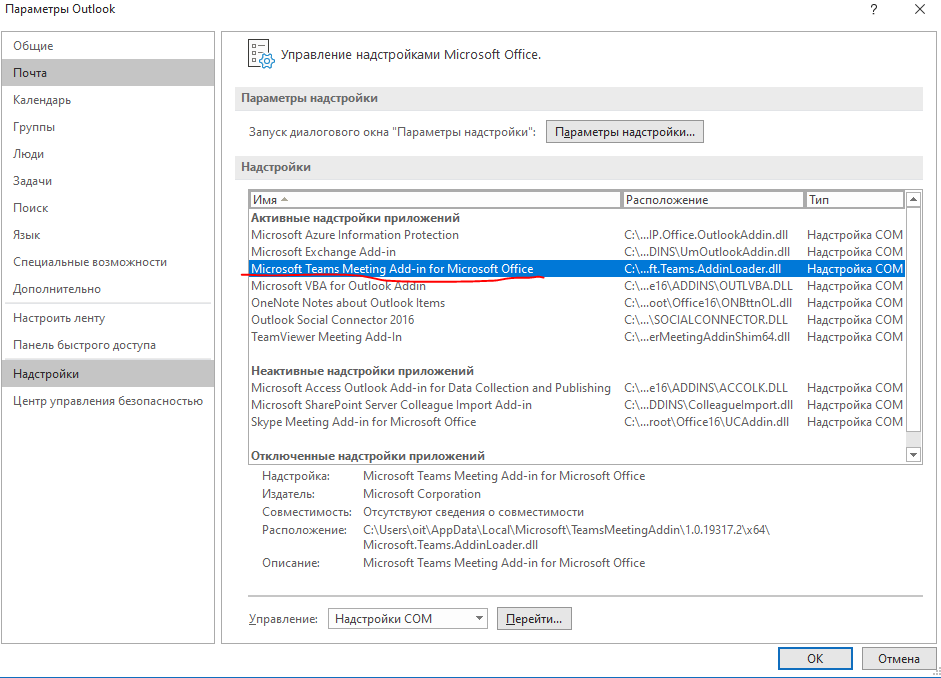Click the OUTLVBA.DLL location cell

coord(708,286)
